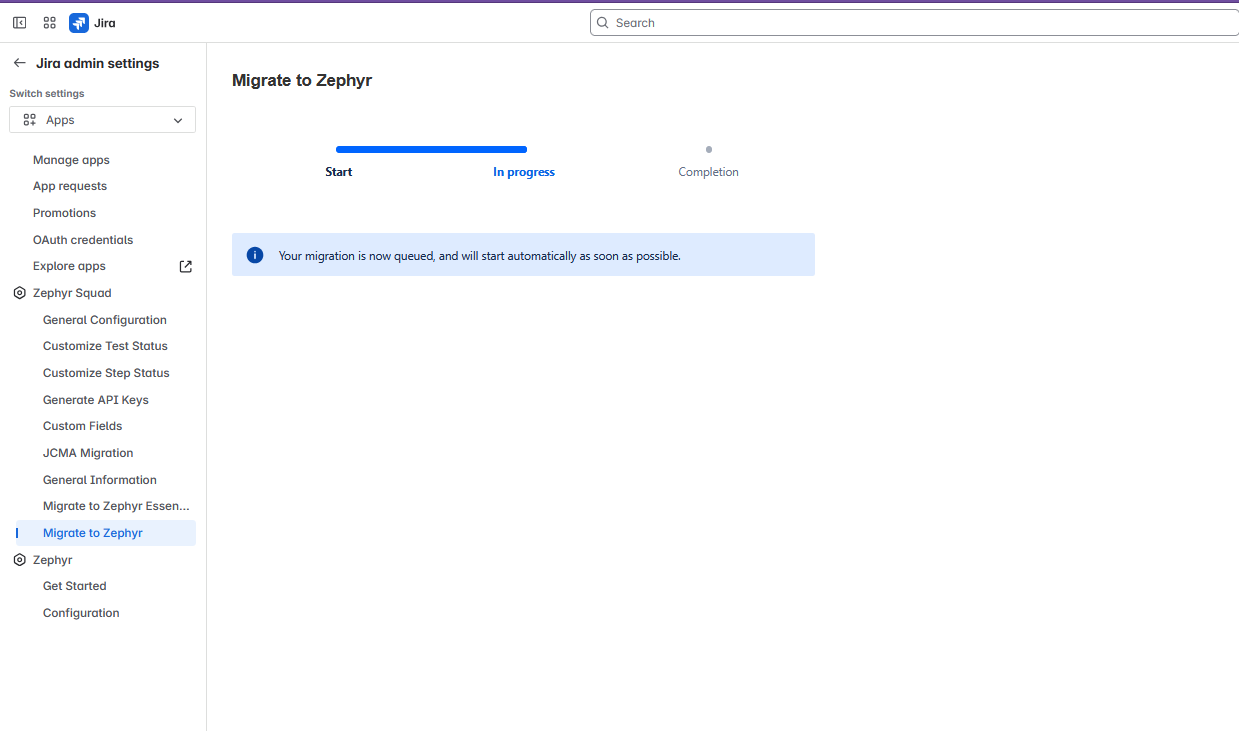
Task: Open the JCMA Migration page
Action: pos(87,452)
